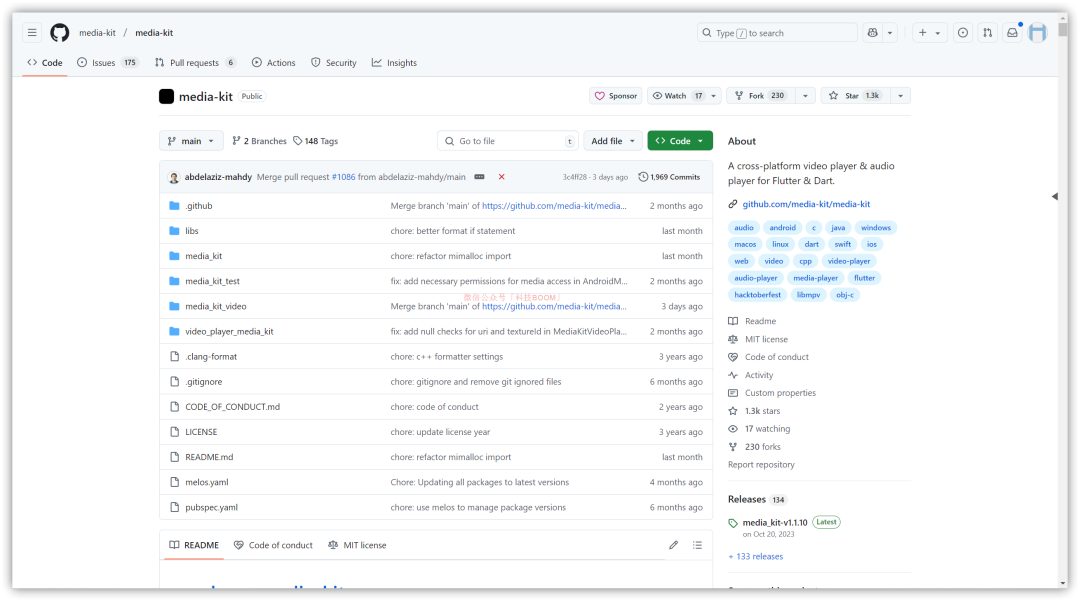Expand the create new dropdown arrow

937,32
